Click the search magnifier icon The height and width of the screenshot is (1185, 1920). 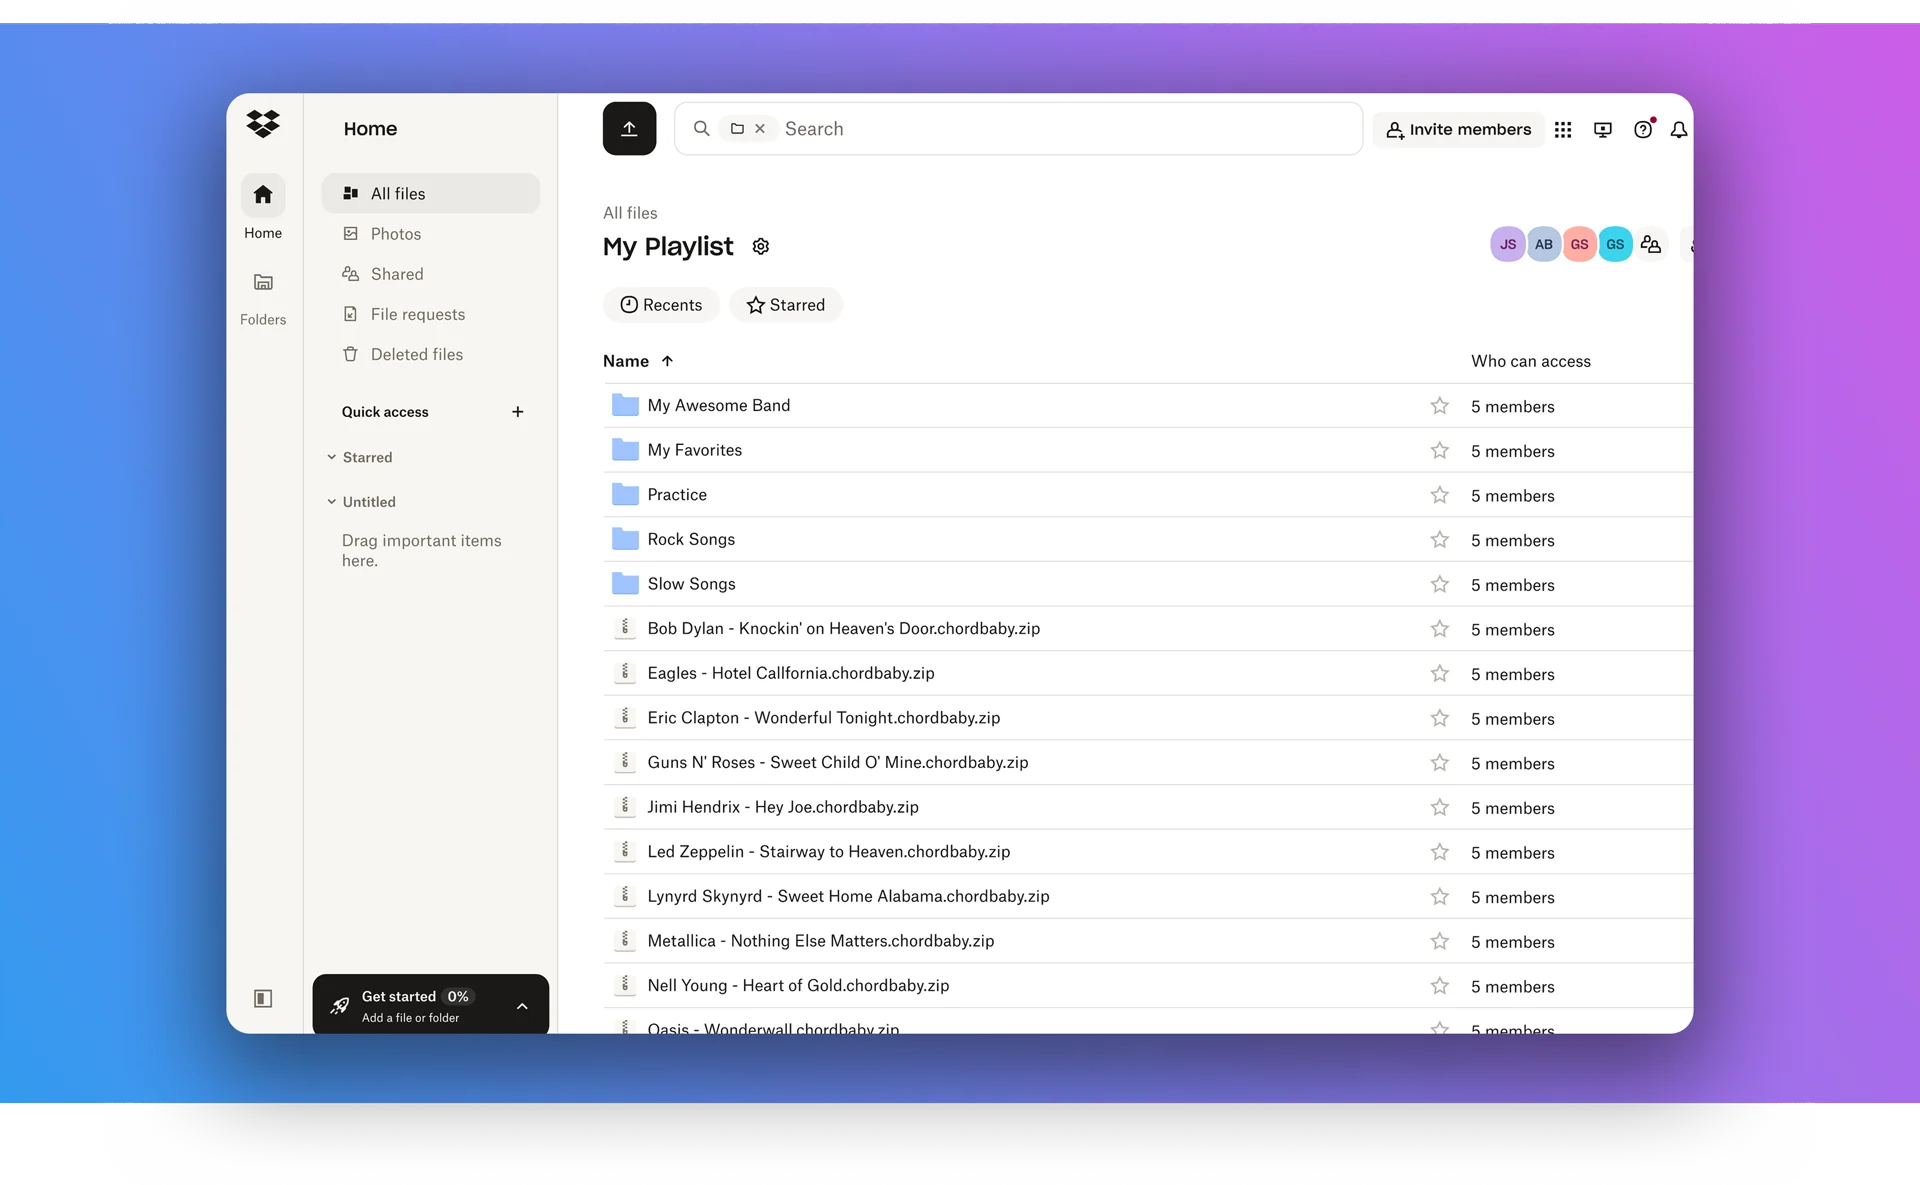coord(701,128)
